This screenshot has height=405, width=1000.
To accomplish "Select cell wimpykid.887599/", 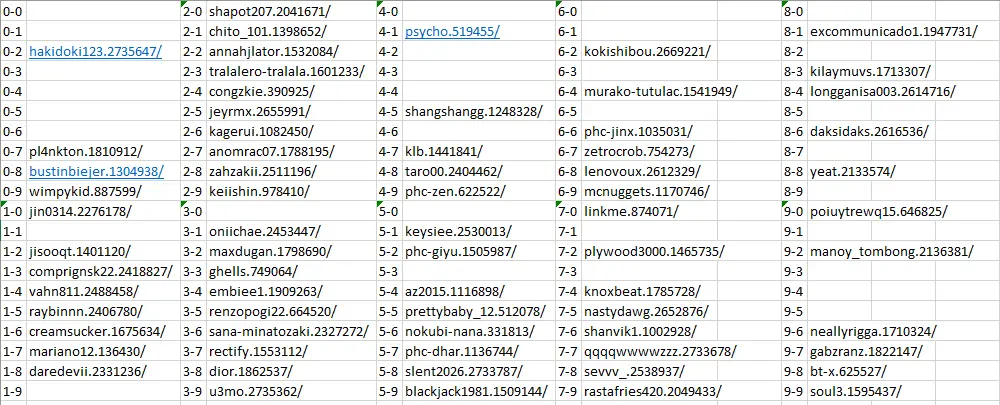I will click(x=103, y=191).
